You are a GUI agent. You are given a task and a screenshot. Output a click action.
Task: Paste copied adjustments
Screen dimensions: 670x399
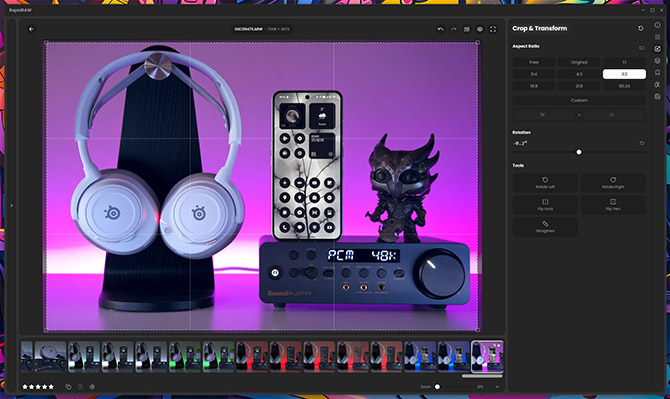pyautogui.click(x=80, y=387)
